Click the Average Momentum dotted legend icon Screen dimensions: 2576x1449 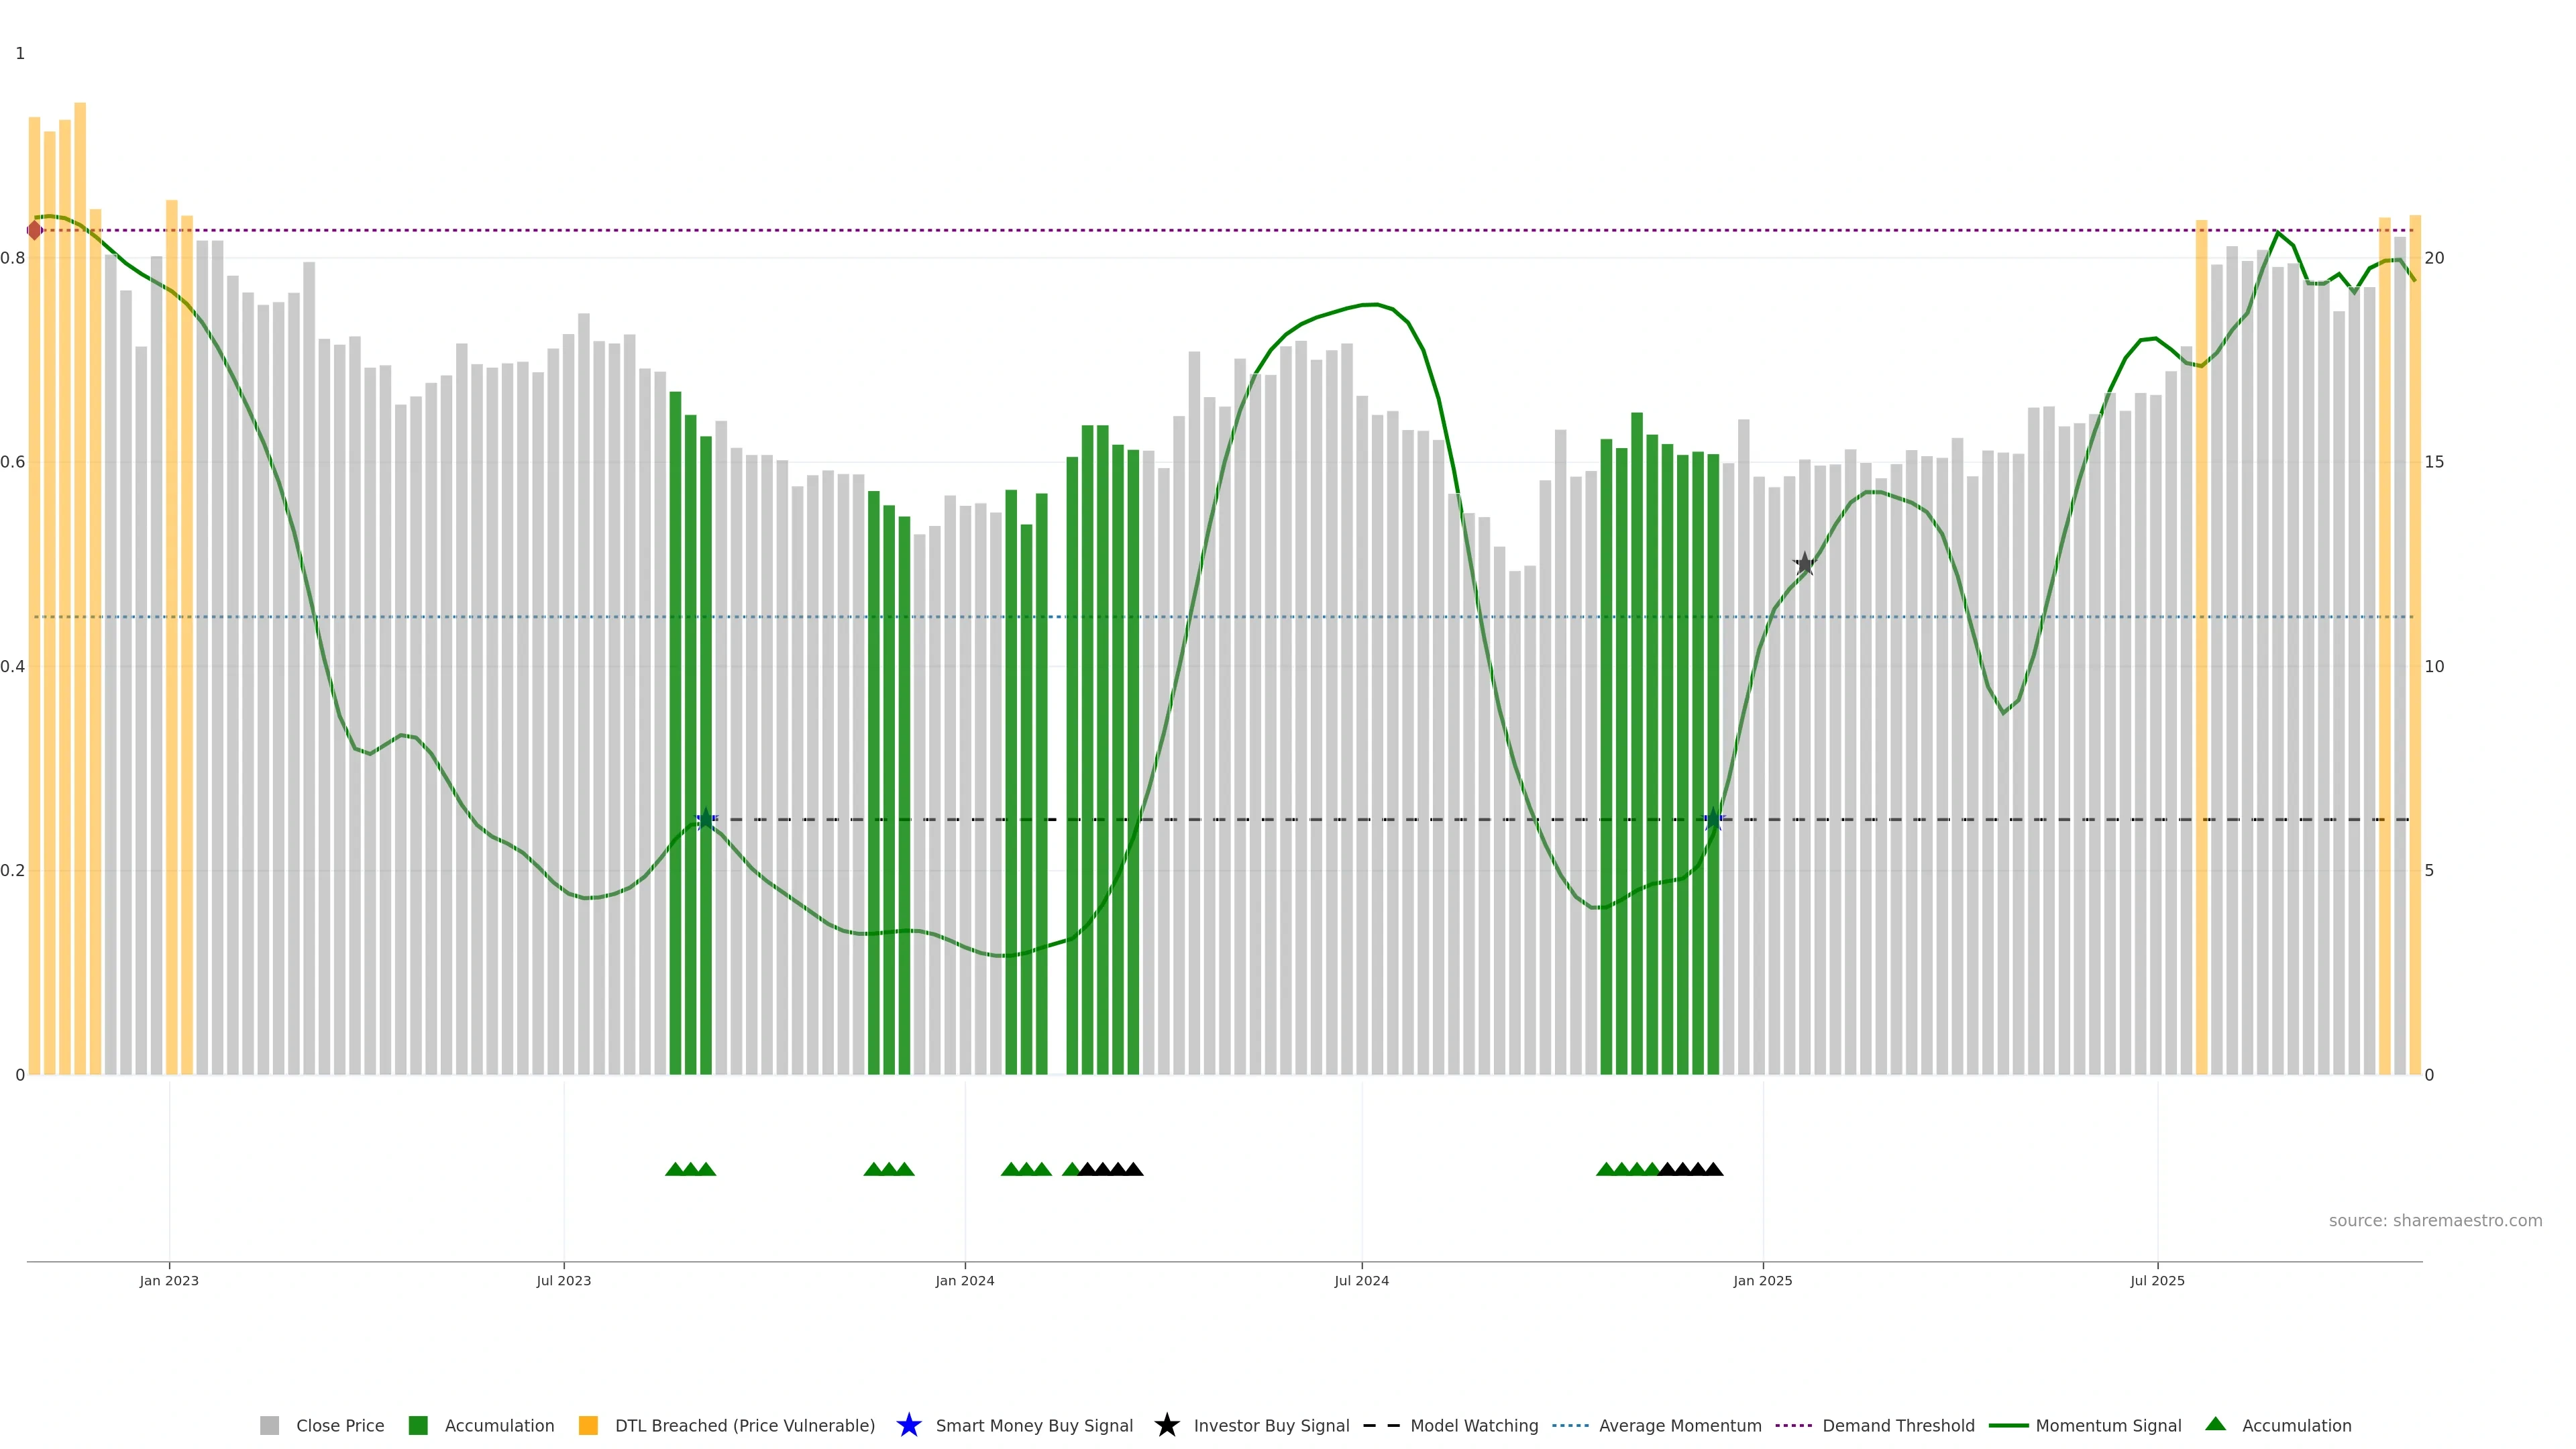point(1570,1426)
